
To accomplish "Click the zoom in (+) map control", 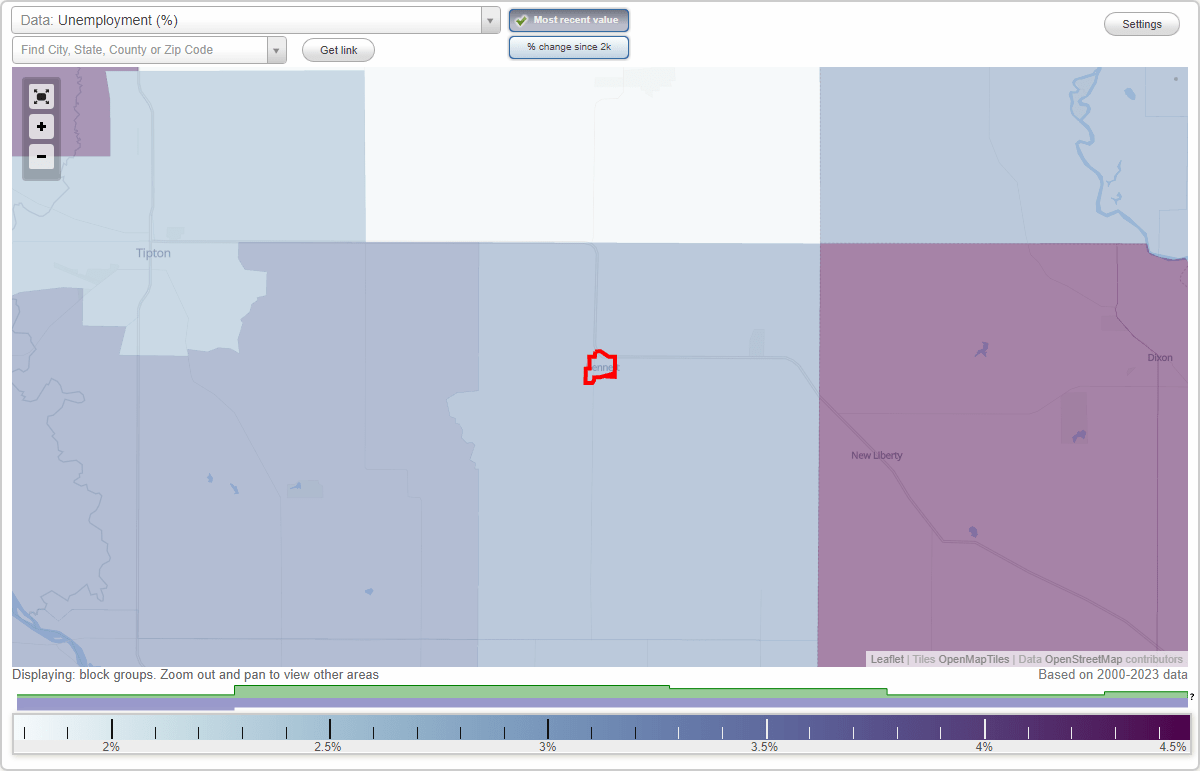I will (x=41, y=126).
